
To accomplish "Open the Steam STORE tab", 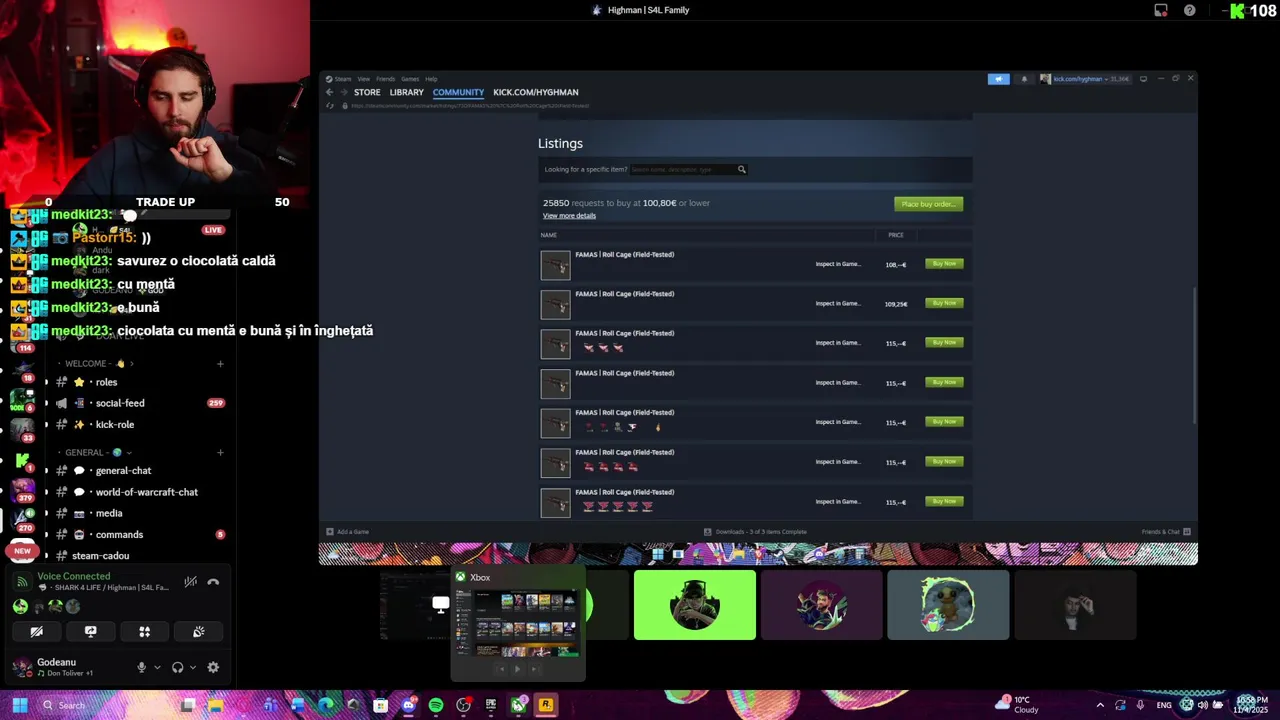I will point(367,92).
